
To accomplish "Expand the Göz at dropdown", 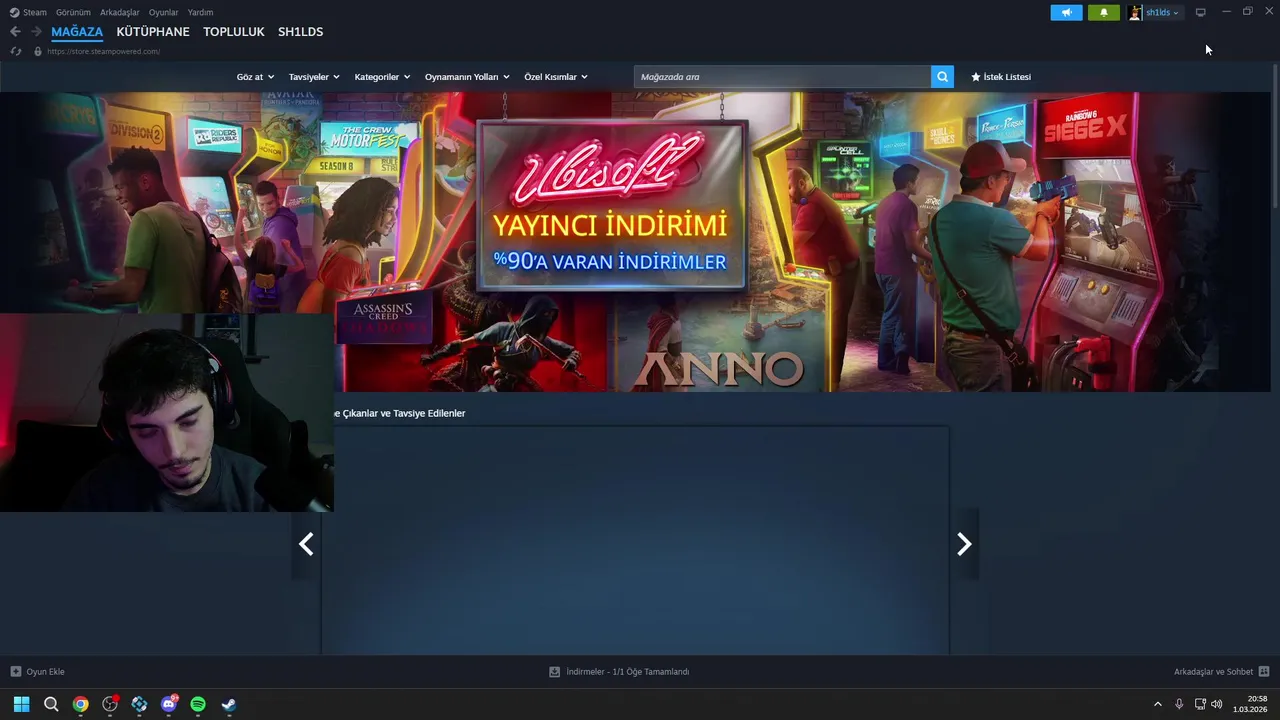I will point(255,77).
